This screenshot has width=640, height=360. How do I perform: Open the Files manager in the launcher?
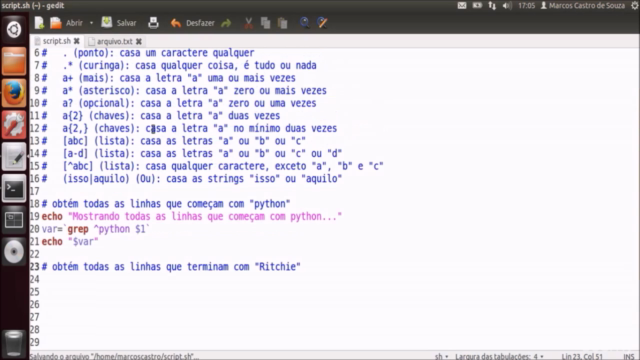(x=14, y=61)
